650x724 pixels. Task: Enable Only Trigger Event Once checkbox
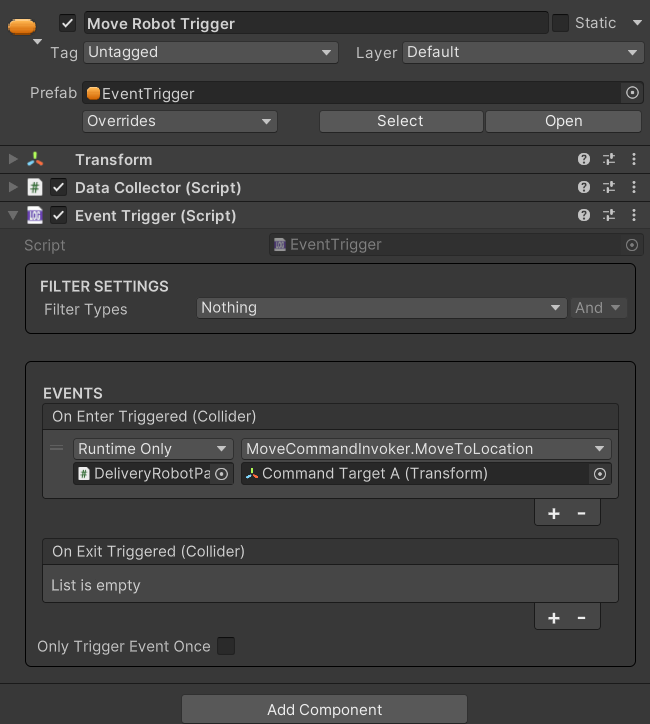pyautogui.click(x=226, y=646)
